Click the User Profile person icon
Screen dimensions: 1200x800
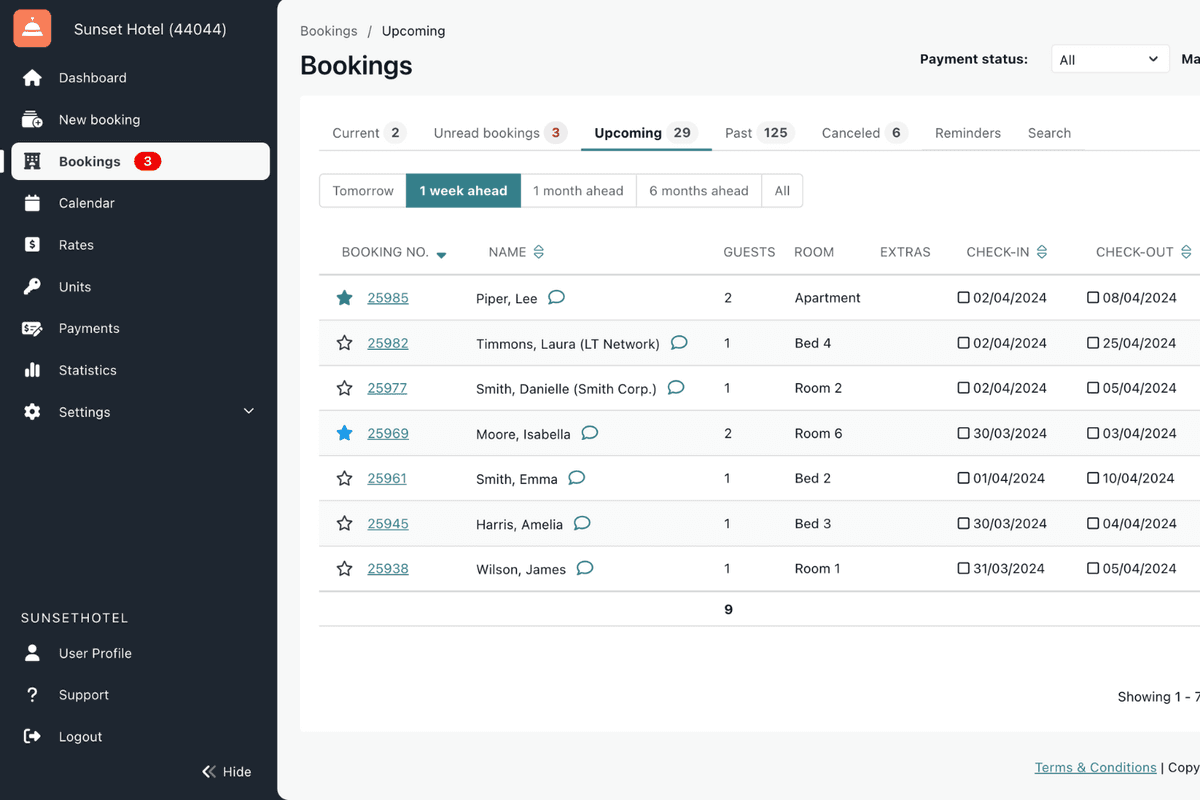(x=32, y=653)
